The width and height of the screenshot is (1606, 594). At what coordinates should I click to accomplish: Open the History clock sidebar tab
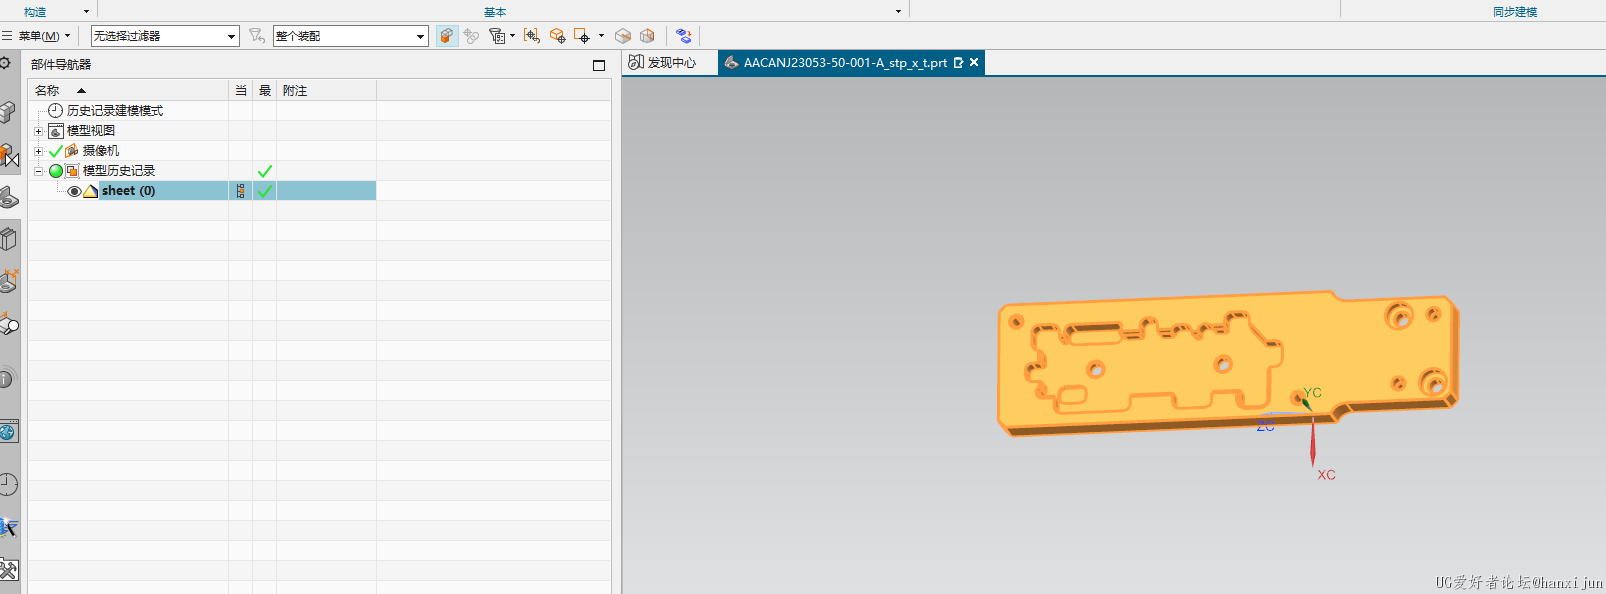8,485
